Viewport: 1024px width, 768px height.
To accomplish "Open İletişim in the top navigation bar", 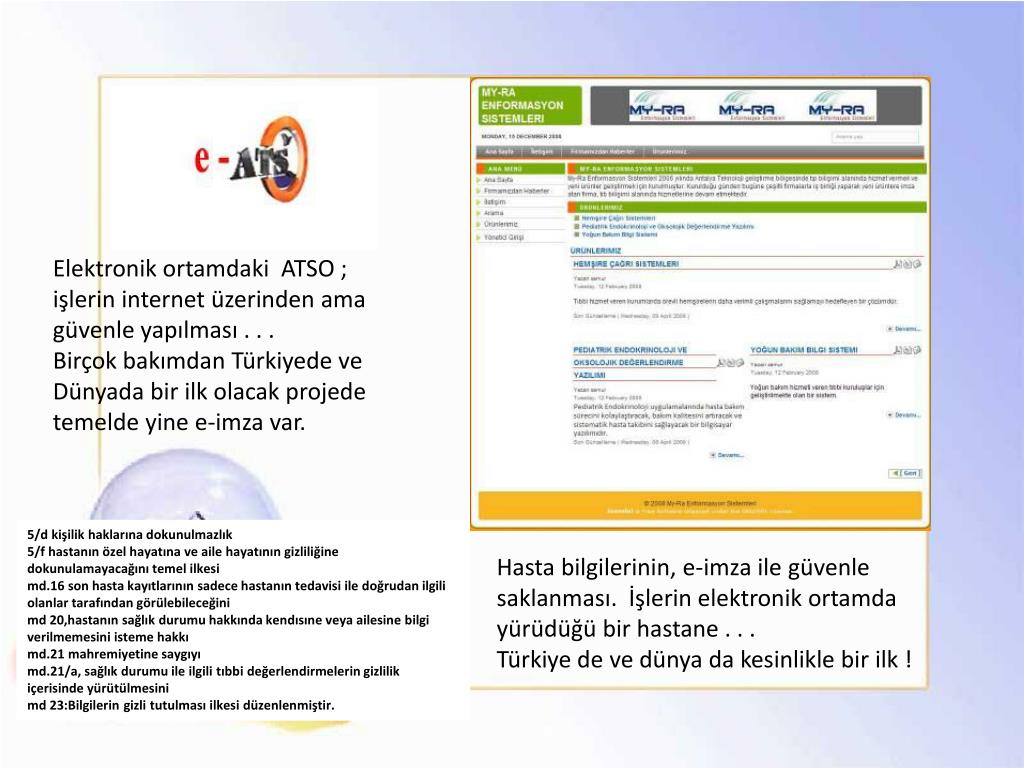I will pyautogui.click(x=541, y=152).
